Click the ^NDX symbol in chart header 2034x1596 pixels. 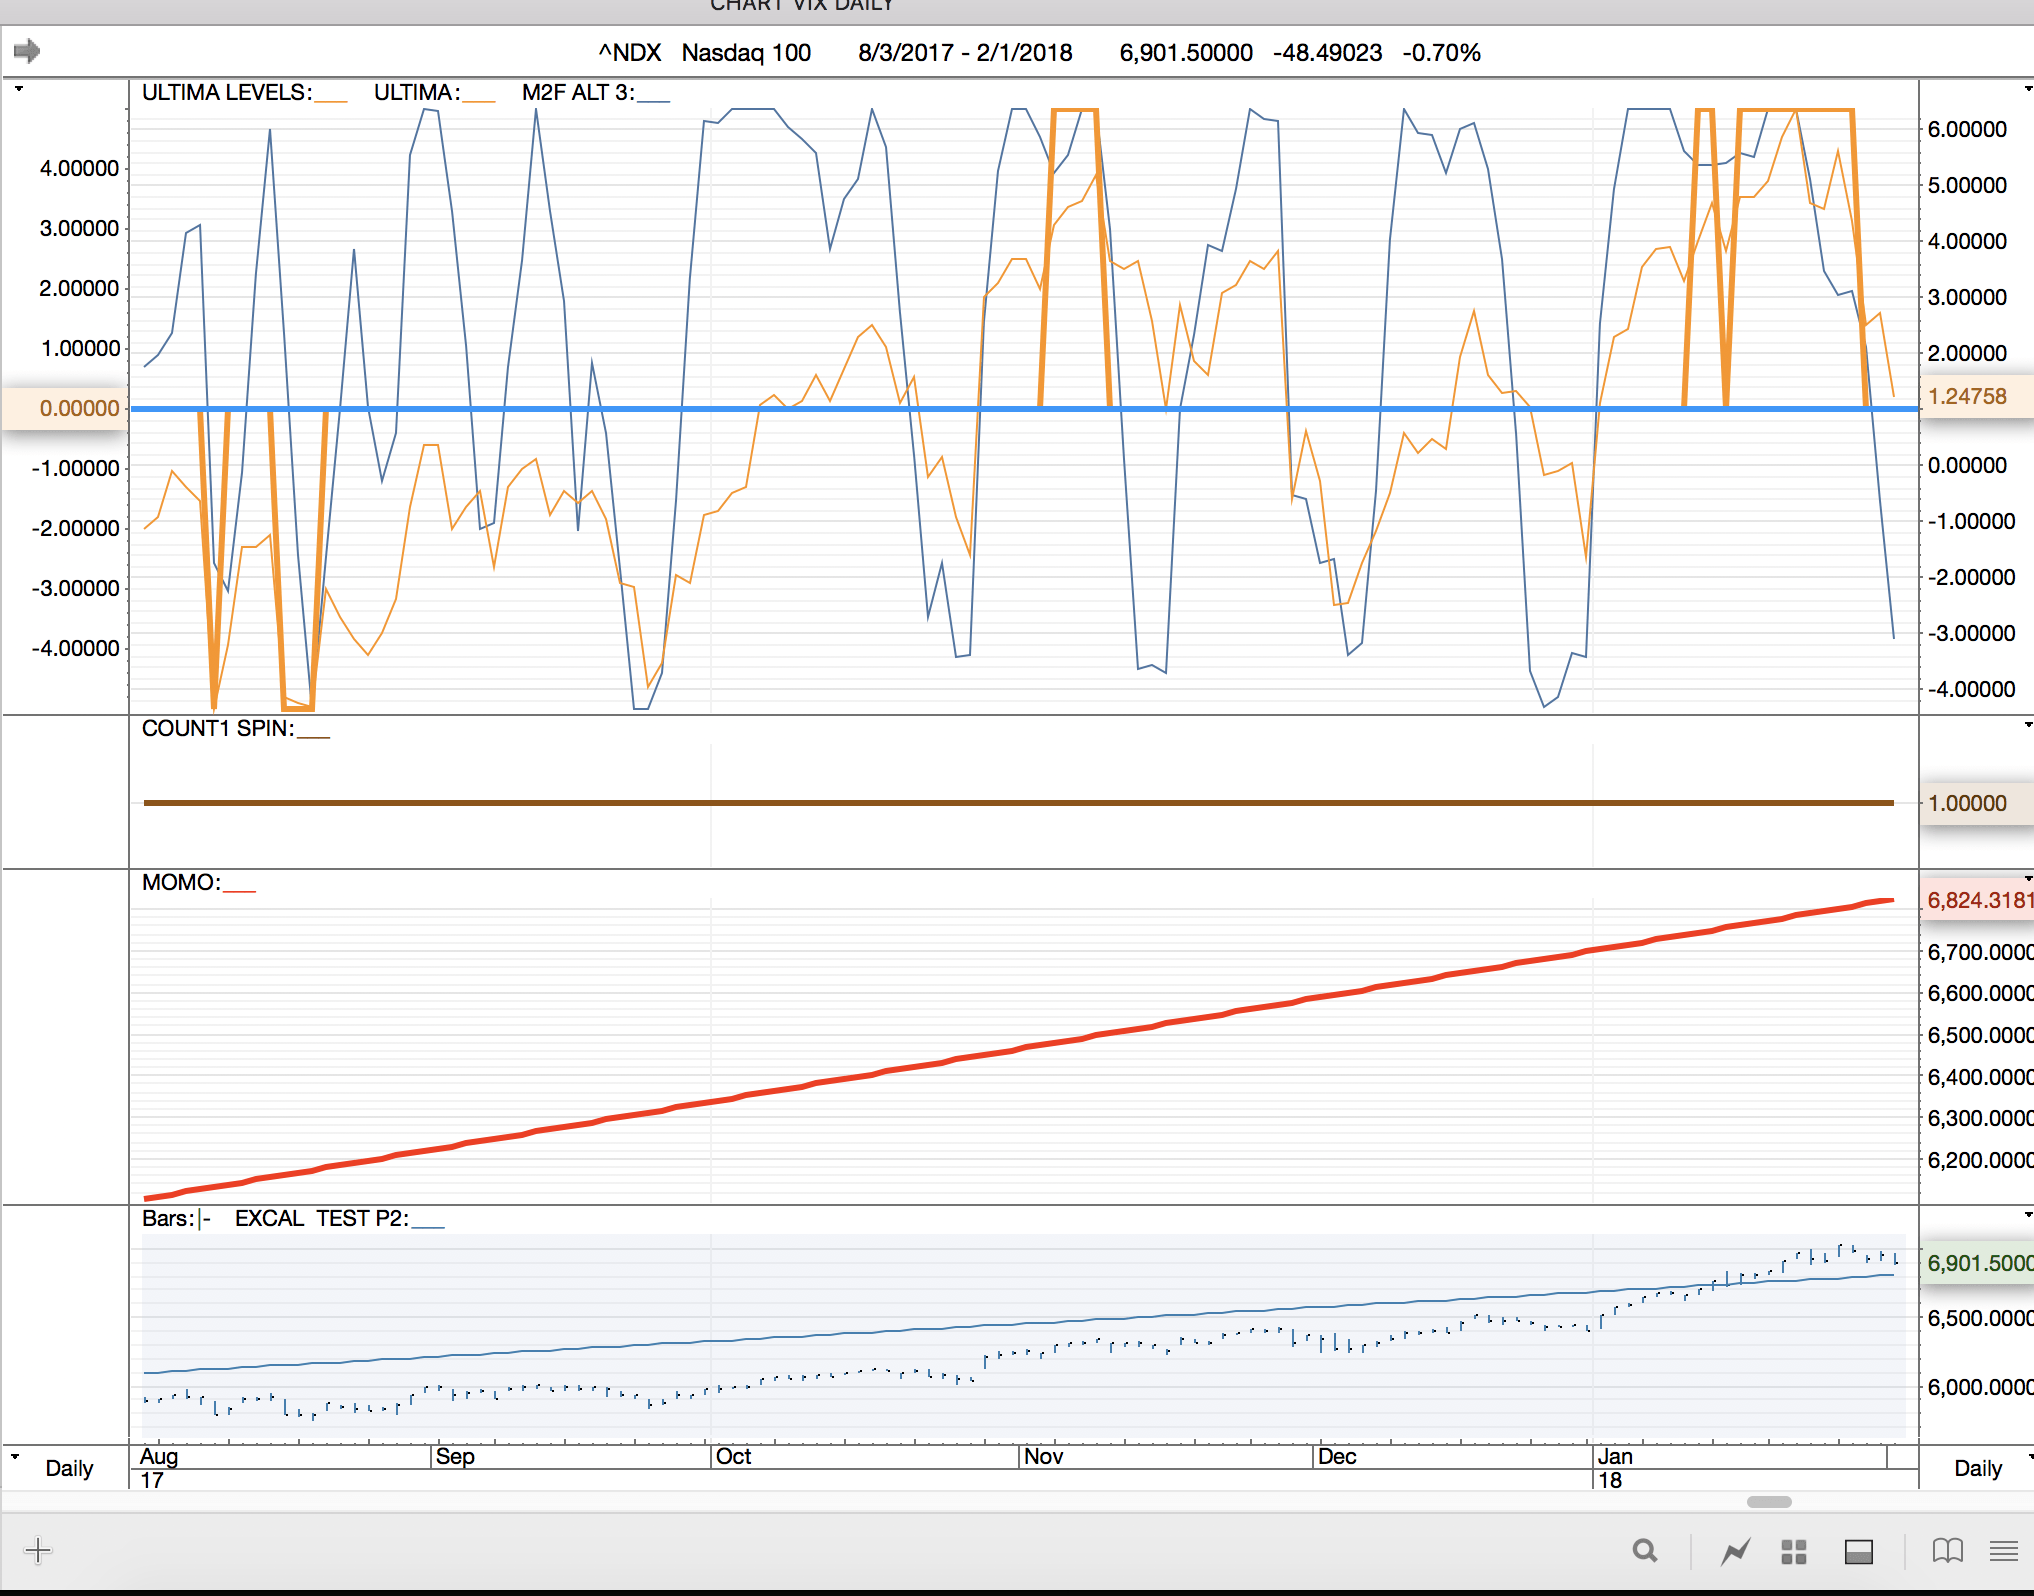tap(629, 53)
